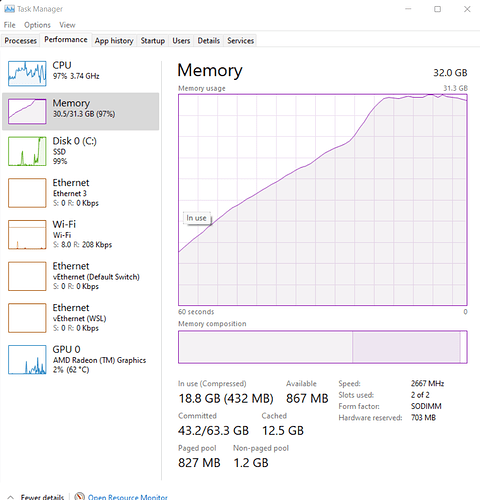Select the CPU usage graph thumbnail
The height and width of the screenshot is (500, 480).
point(27,73)
